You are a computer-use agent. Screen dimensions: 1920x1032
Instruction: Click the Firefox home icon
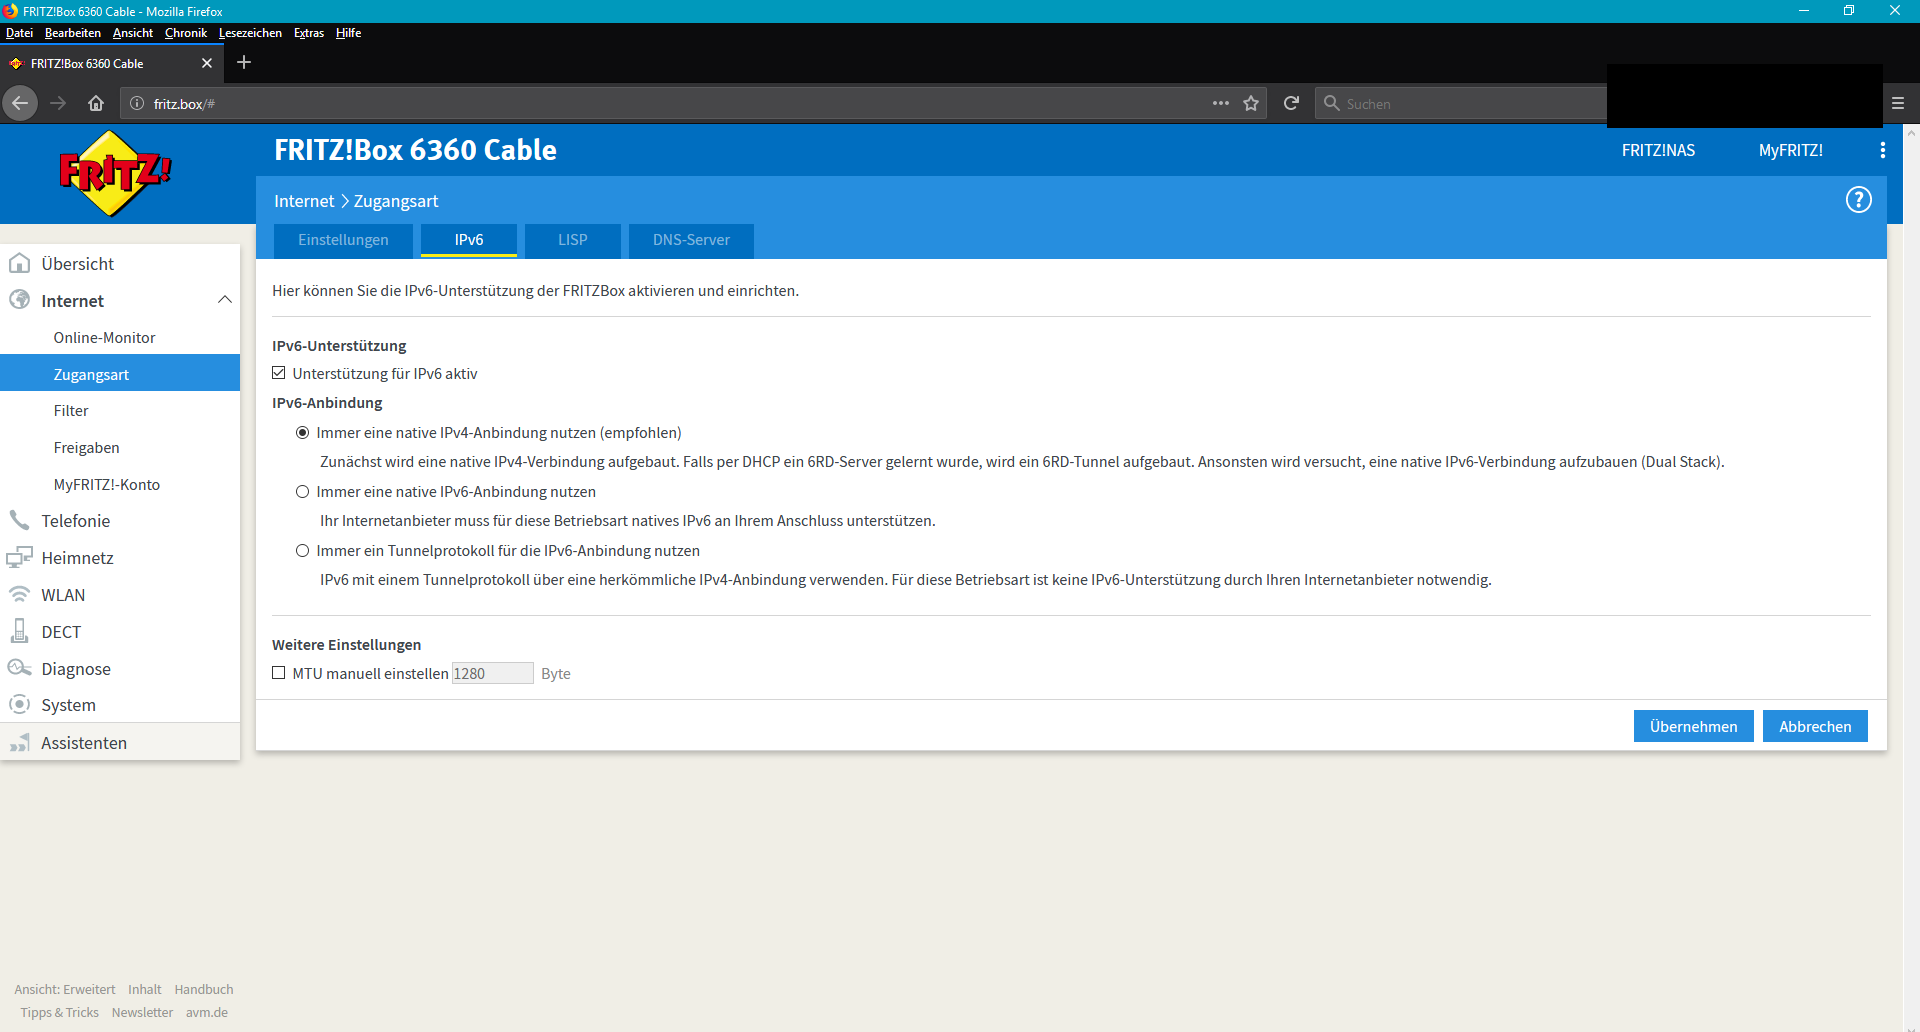pos(96,103)
